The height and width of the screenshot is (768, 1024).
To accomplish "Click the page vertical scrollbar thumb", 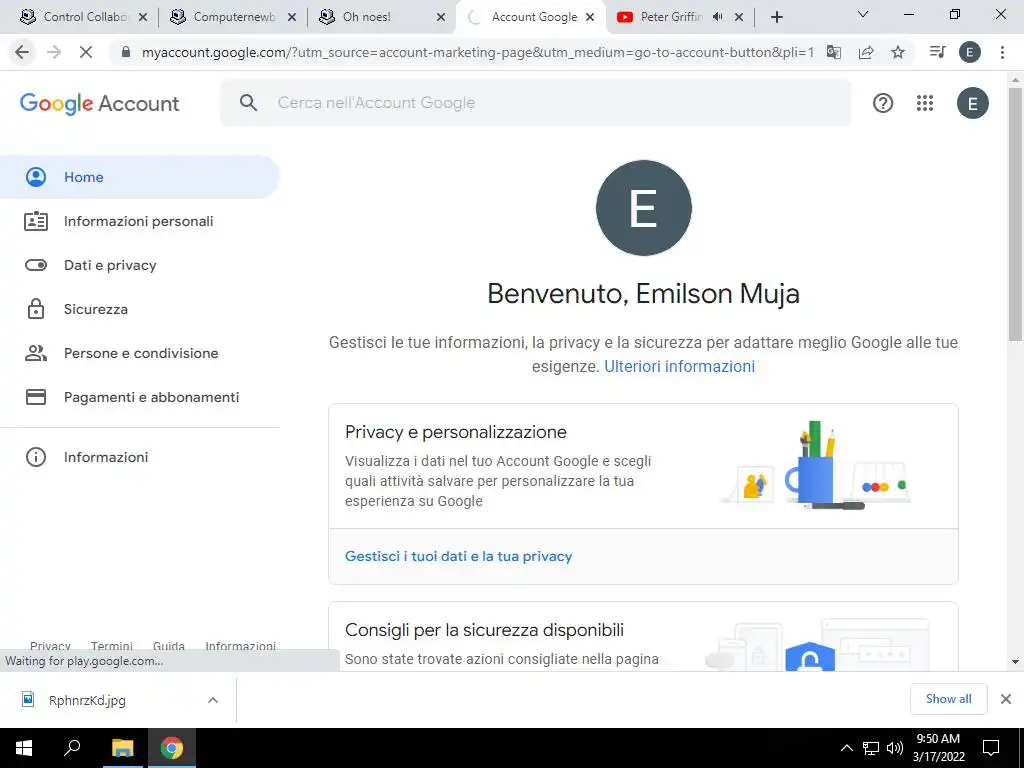I will [x=1016, y=214].
